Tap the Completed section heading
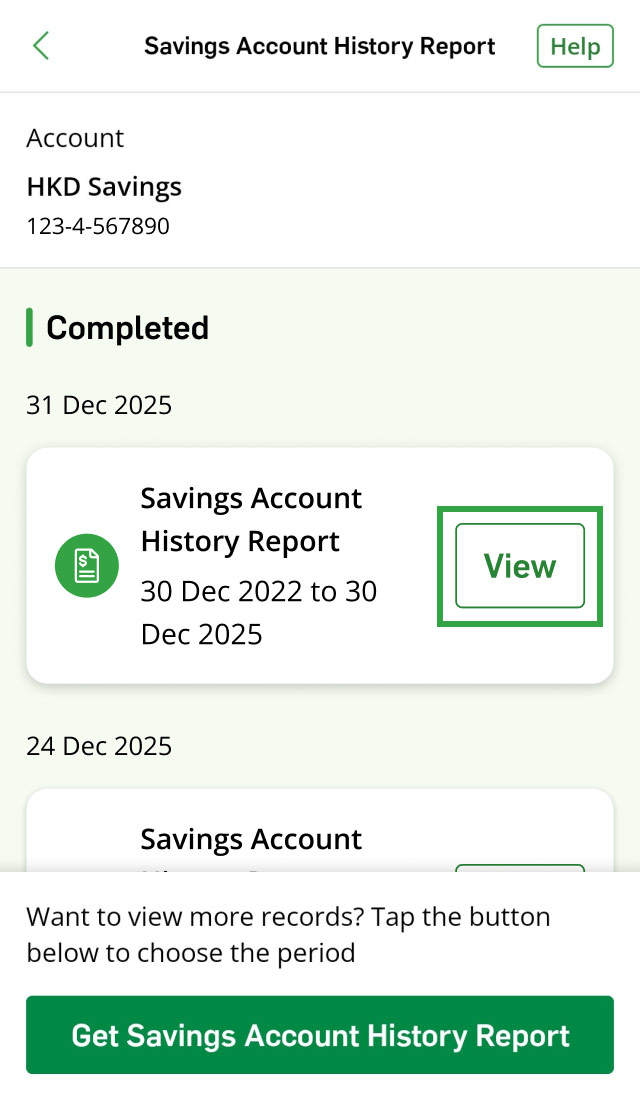This screenshot has height=1100, width=640. click(127, 328)
